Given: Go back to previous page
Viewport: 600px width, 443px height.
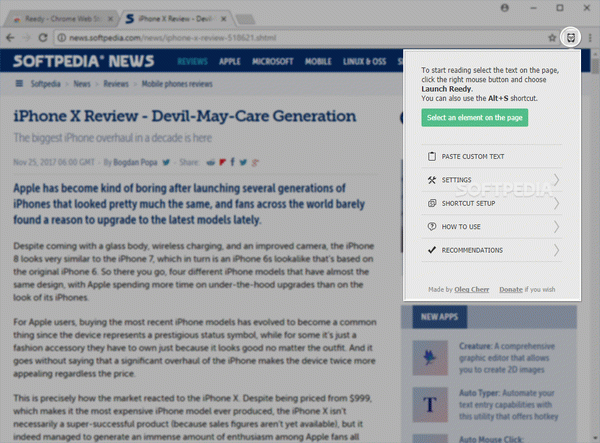Looking at the screenshot, I should [10, 37].
